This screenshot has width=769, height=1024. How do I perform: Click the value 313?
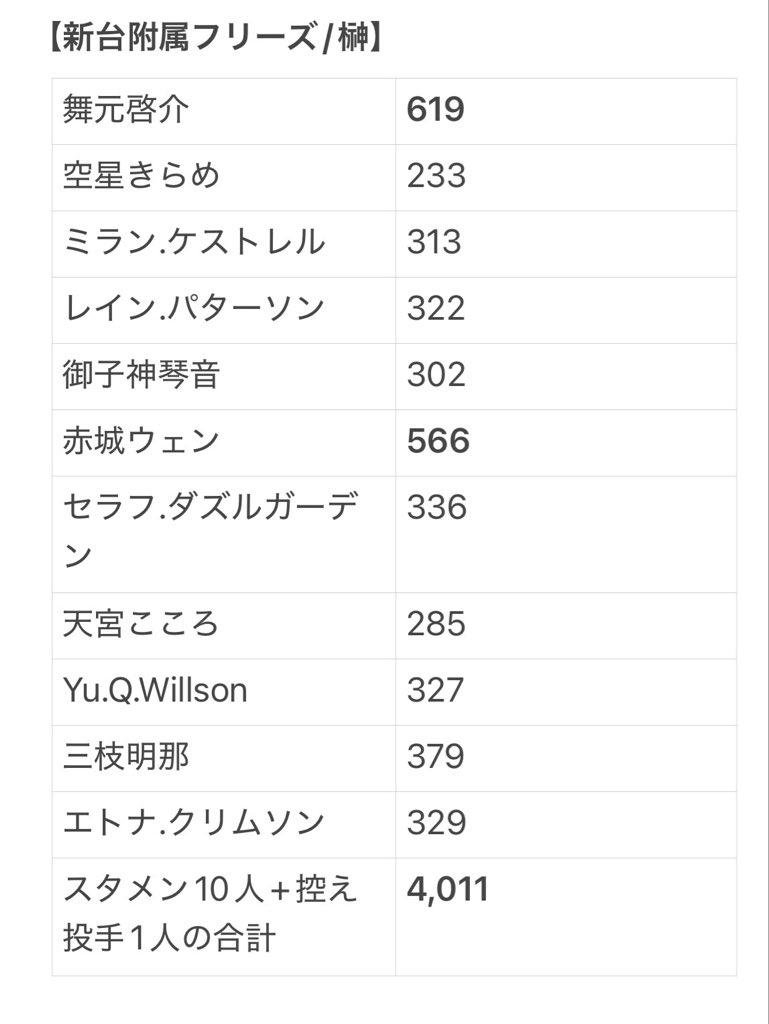point(434,242)
